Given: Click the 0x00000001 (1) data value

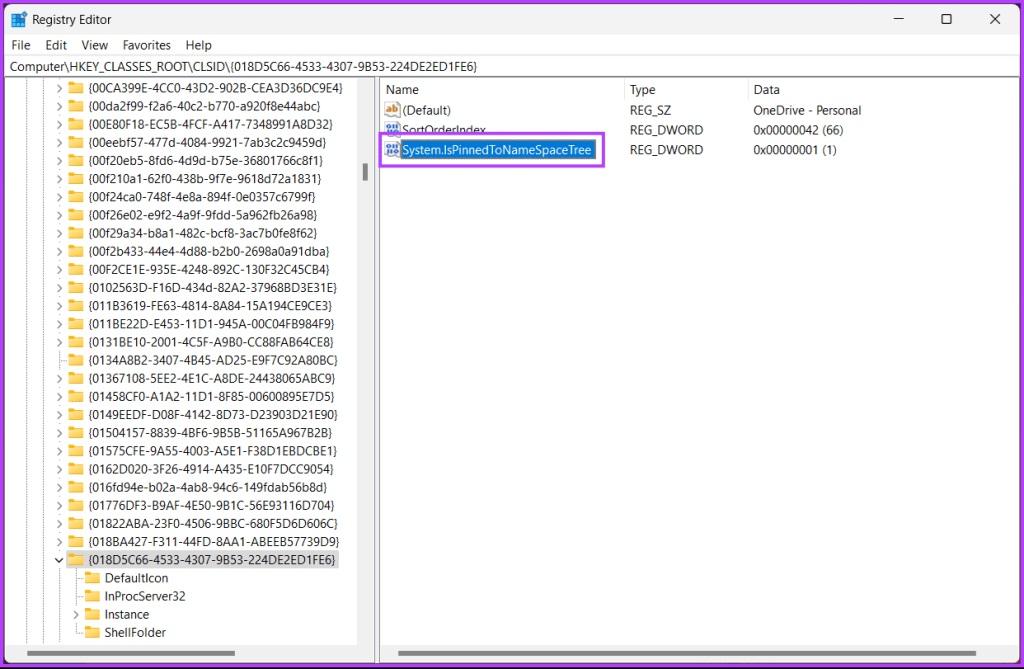Looking at the screenshot, I should [x=795, y=150].
